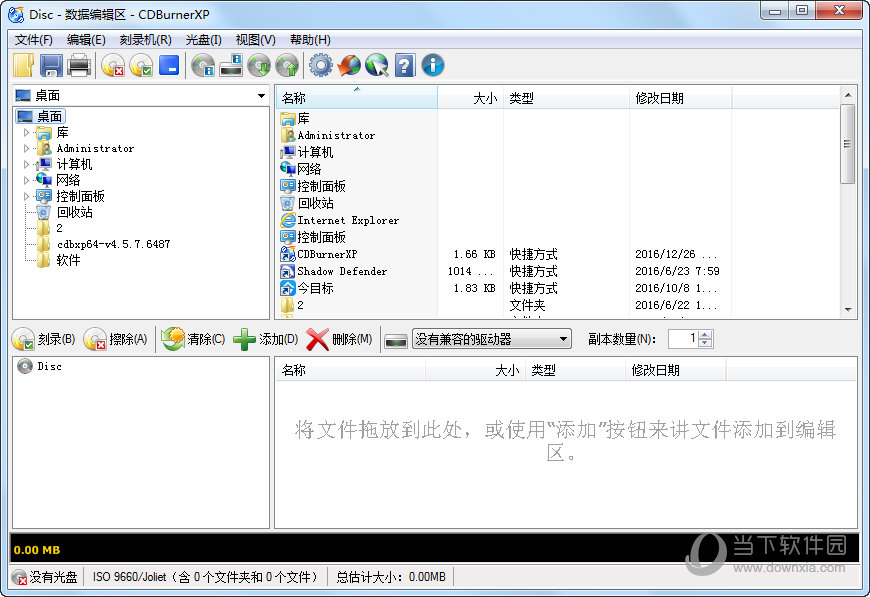Screen dimensions: 870x597
Task: Click the disc icon with green down arrow
Action: 259,65
